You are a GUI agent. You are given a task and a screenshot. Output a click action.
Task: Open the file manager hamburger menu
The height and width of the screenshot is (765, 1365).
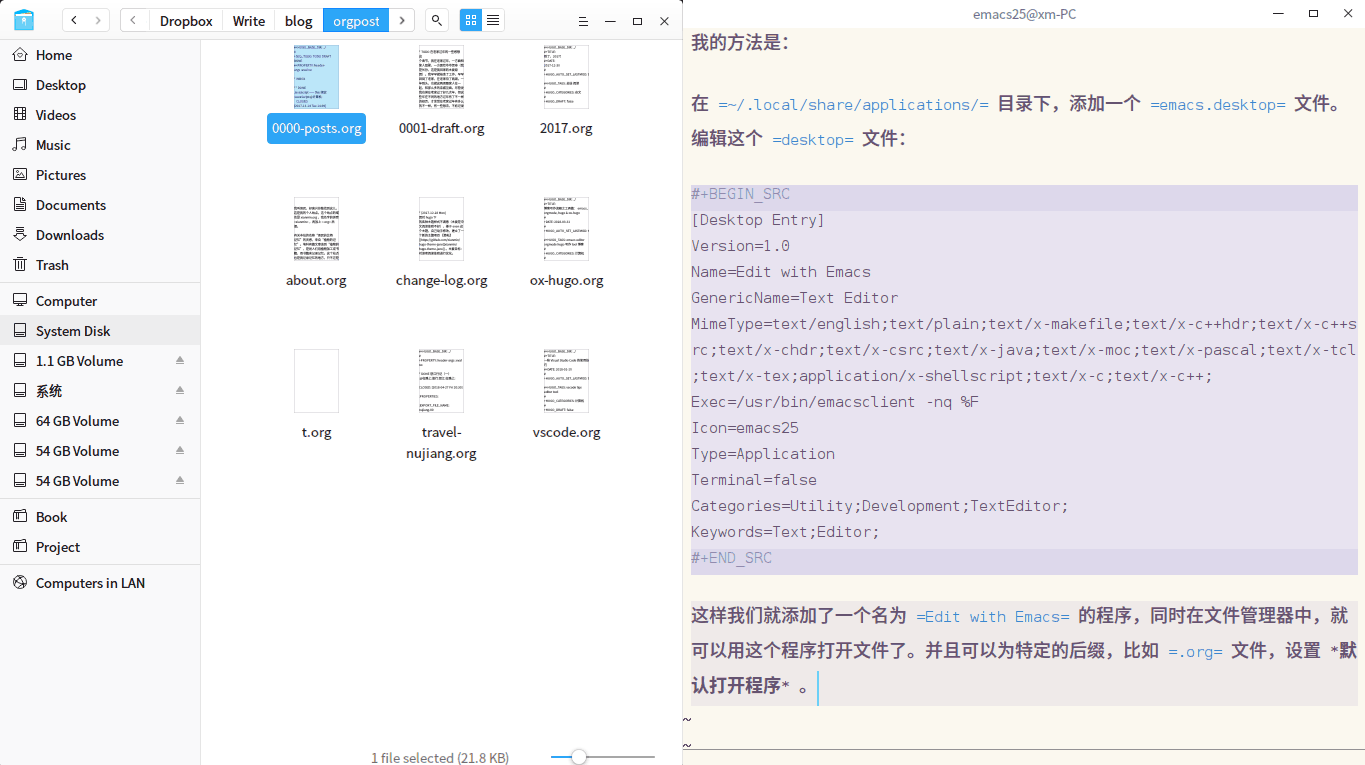584,20
